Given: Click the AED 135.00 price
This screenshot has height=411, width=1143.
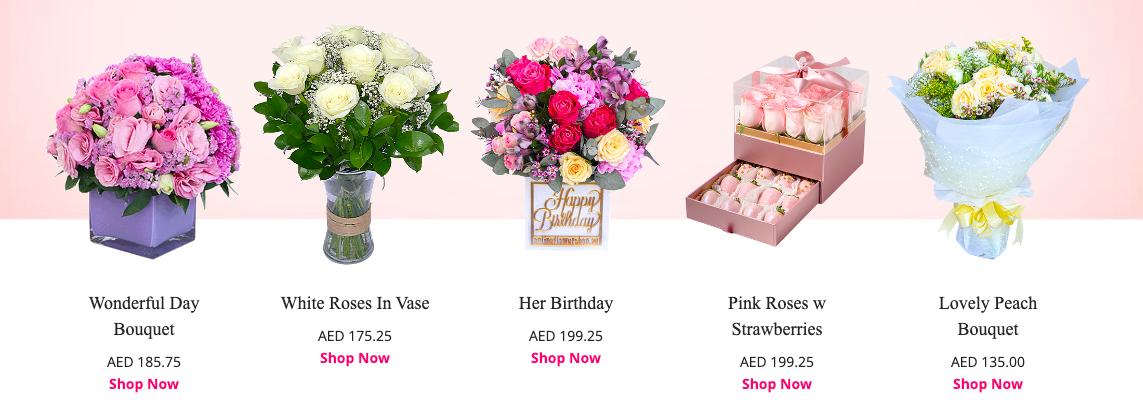Looking at the screenshot, I should pyautogui.click(x=988, y=362).
